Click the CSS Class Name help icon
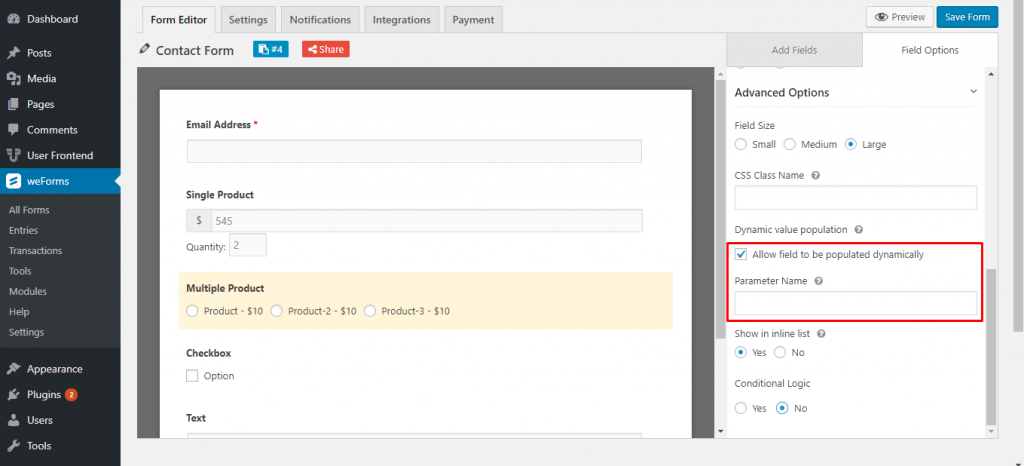 point(816,176)
